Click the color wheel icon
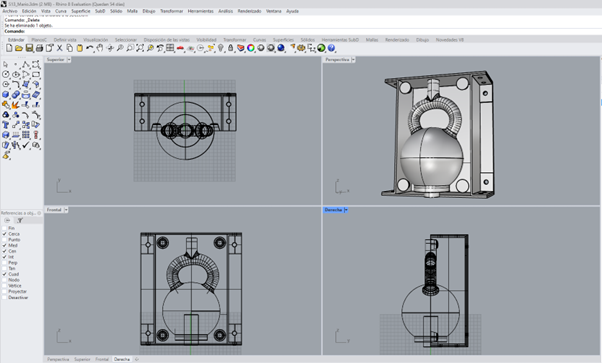The height and width of the screenshot is (363, 602). click(251, 48)
